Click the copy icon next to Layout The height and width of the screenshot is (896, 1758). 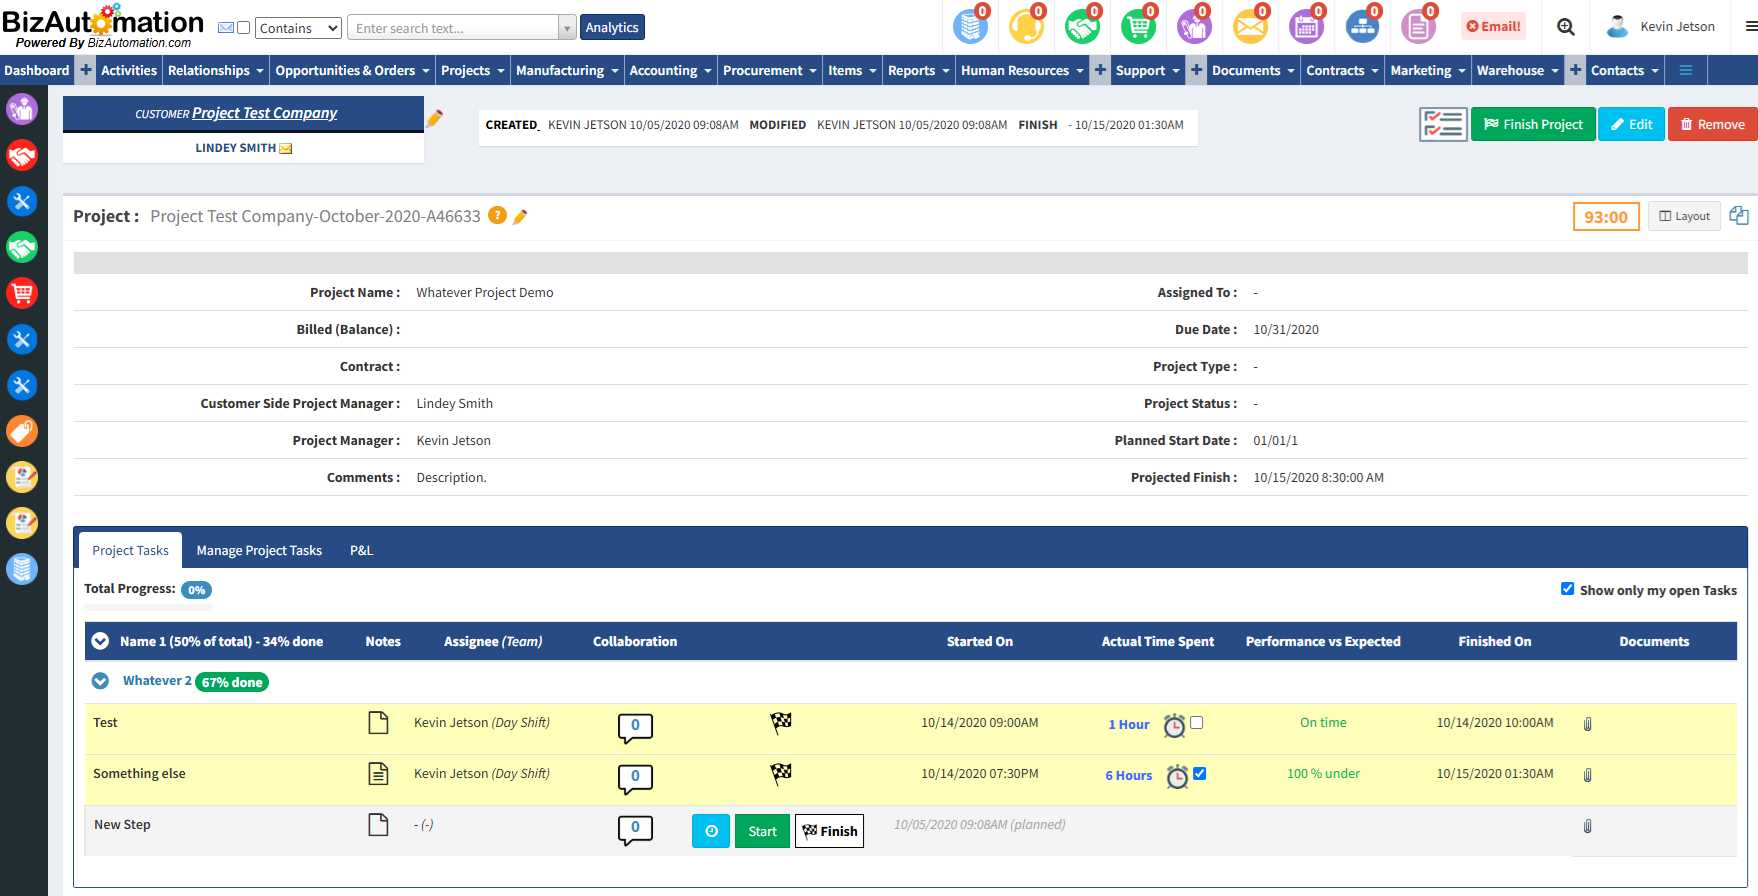point(1739,216)
